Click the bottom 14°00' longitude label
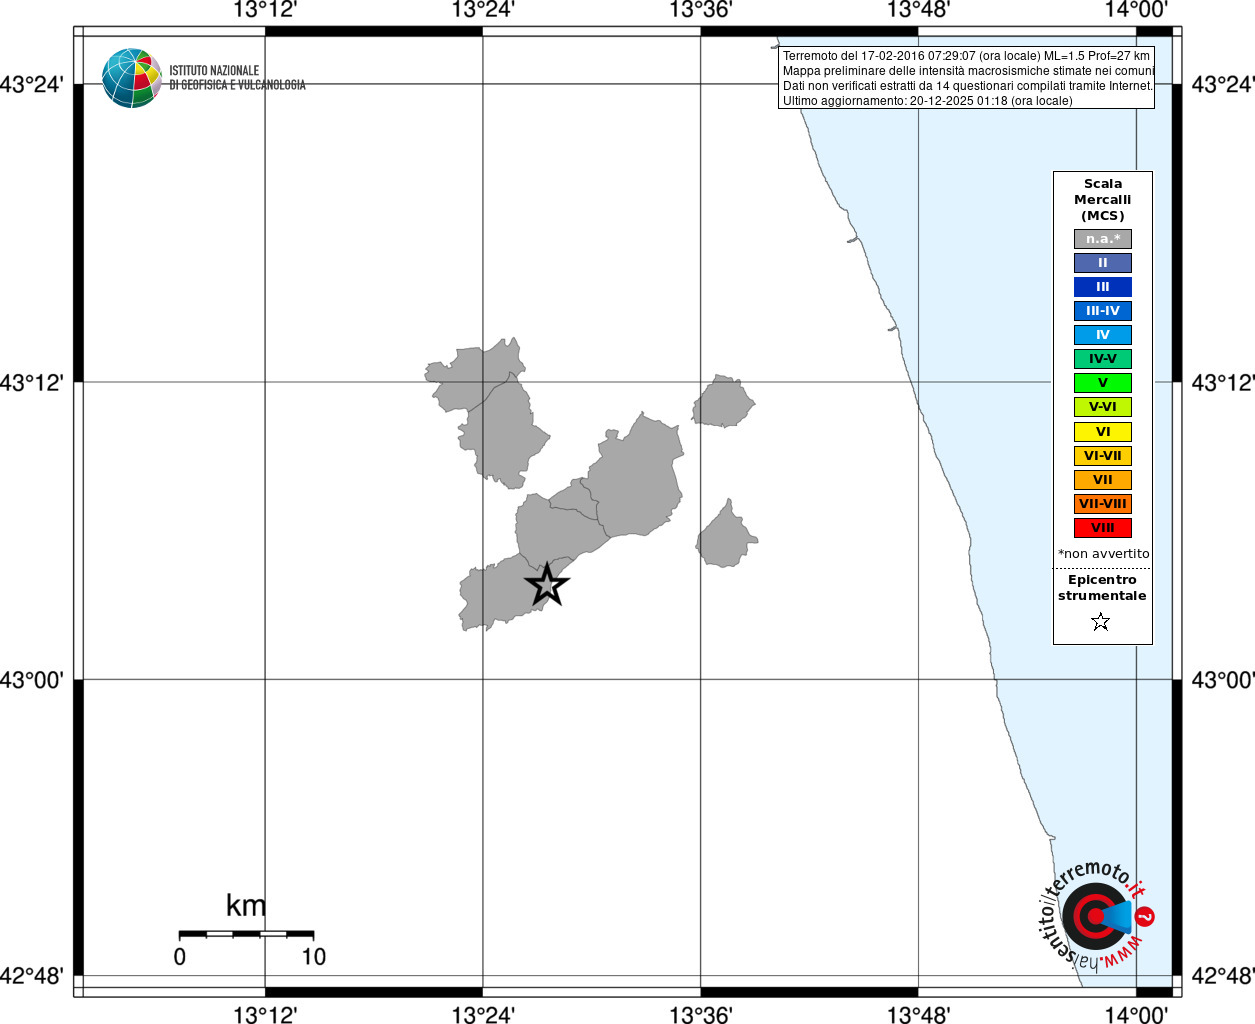 (x=1136, y=1015)
